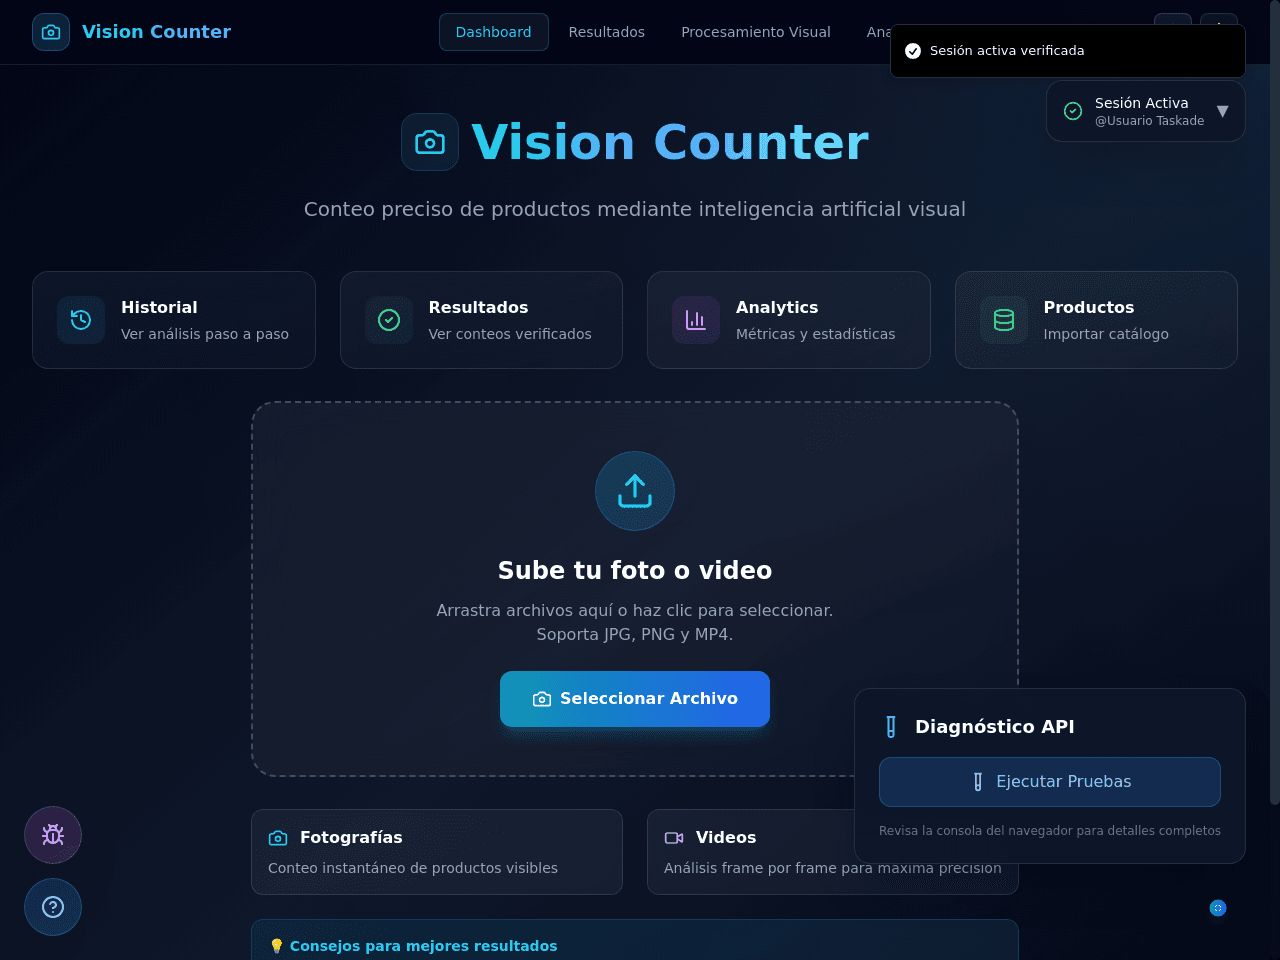Viewport: 1280px width, 960px height.
Task: Open the Historial card
Action: [174, 320]
